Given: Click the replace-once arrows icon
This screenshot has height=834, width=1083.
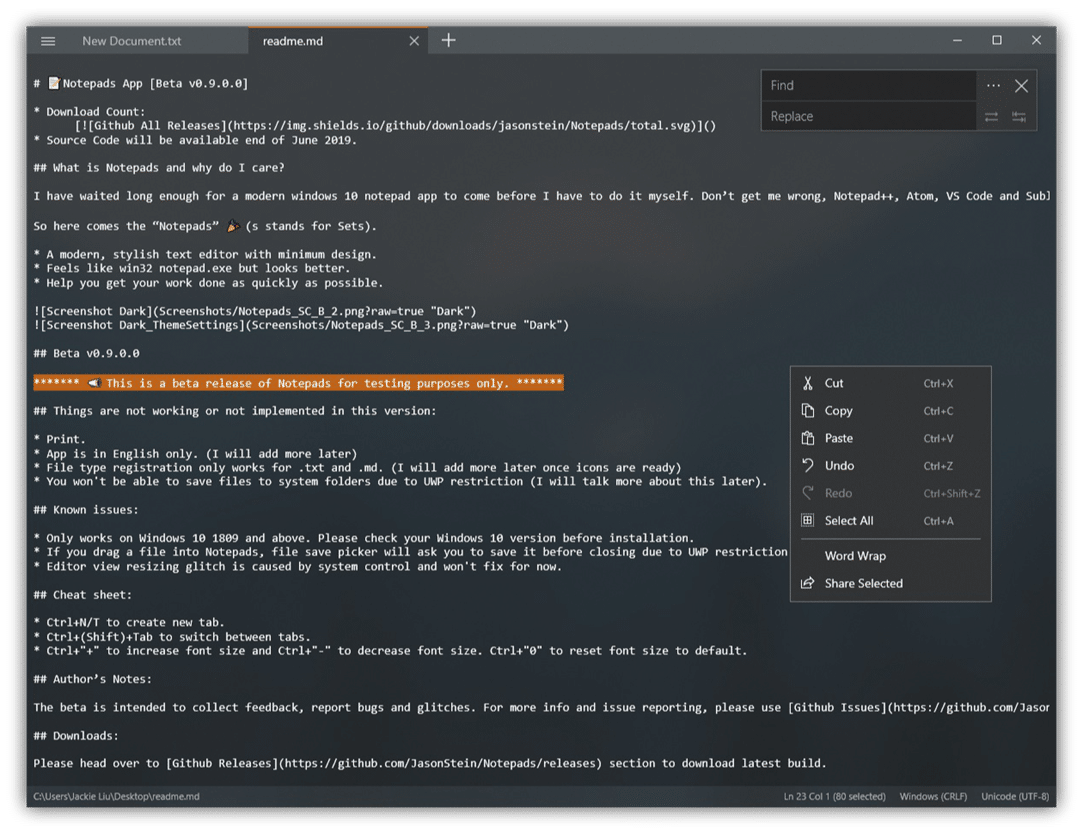Looking at the screenshot, I should tap(991, 117).
